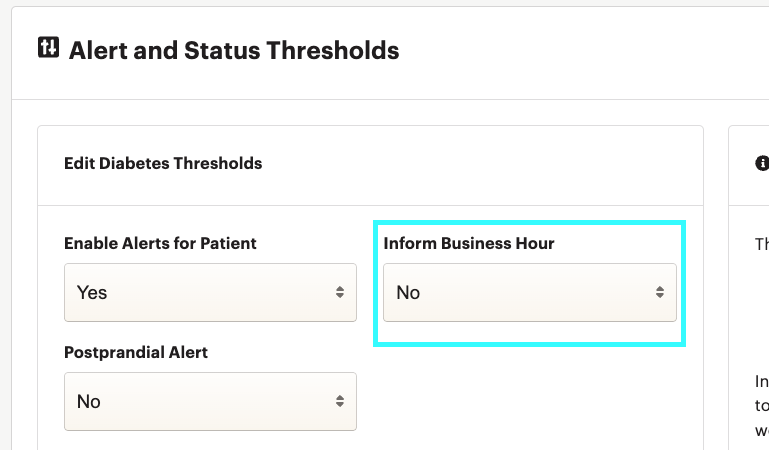This screenshot has height=450, width=769.
Task: Click the up-down arrows on Postprandial Alert select
Action: point(340,401)
